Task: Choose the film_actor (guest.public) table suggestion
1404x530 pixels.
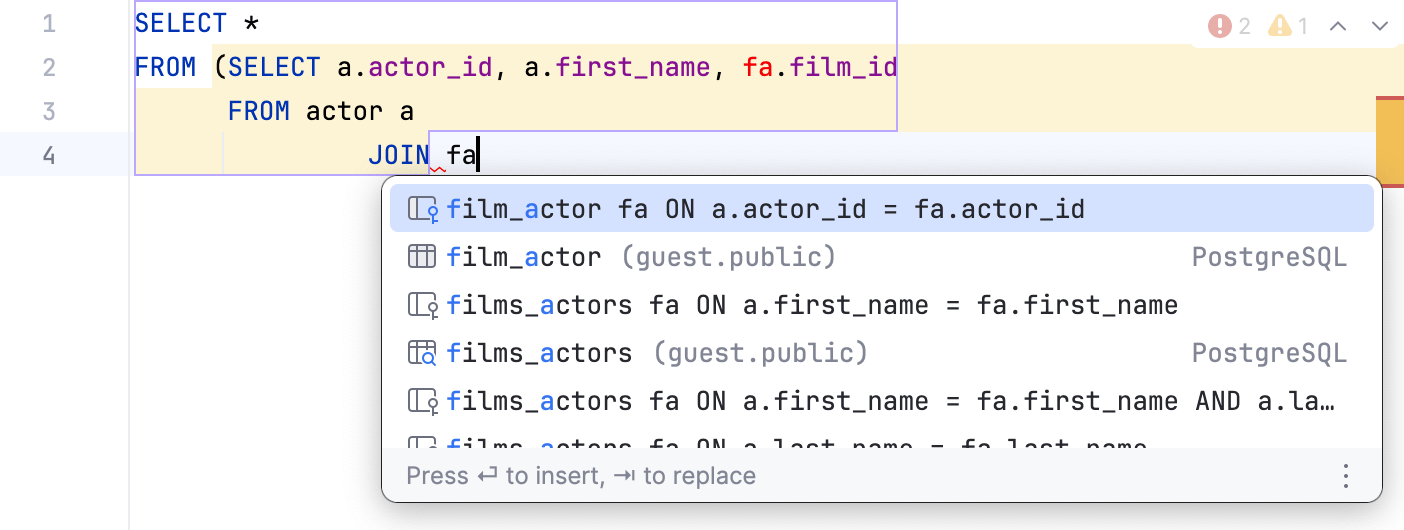Action: 640,257
